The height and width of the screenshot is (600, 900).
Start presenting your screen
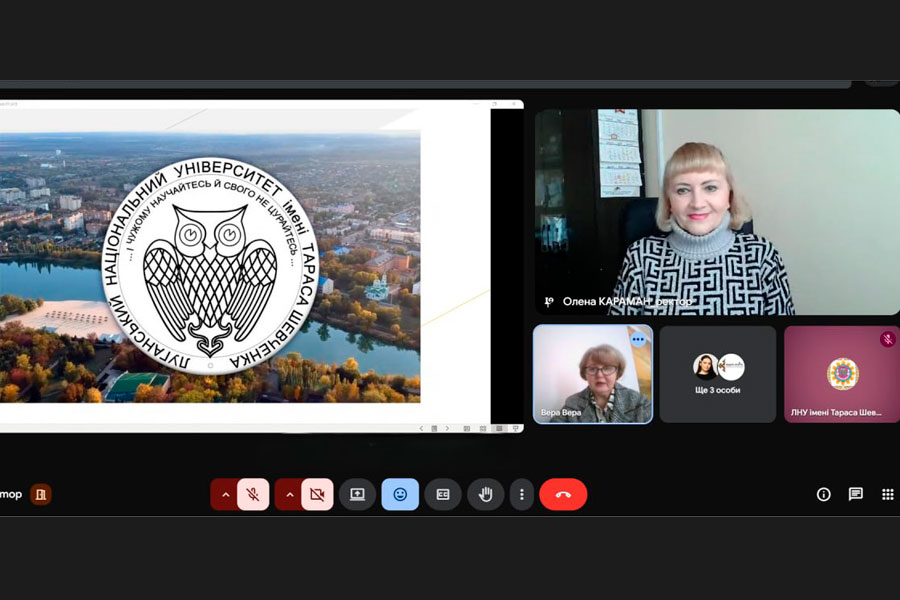358,494
